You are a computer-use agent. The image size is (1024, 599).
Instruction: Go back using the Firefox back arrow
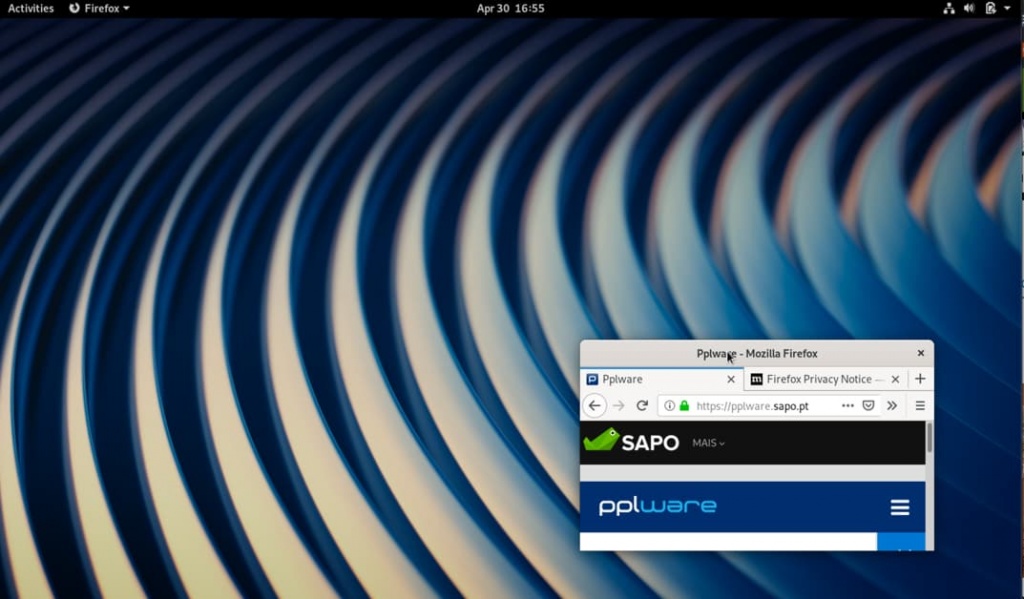pos(594,406)
